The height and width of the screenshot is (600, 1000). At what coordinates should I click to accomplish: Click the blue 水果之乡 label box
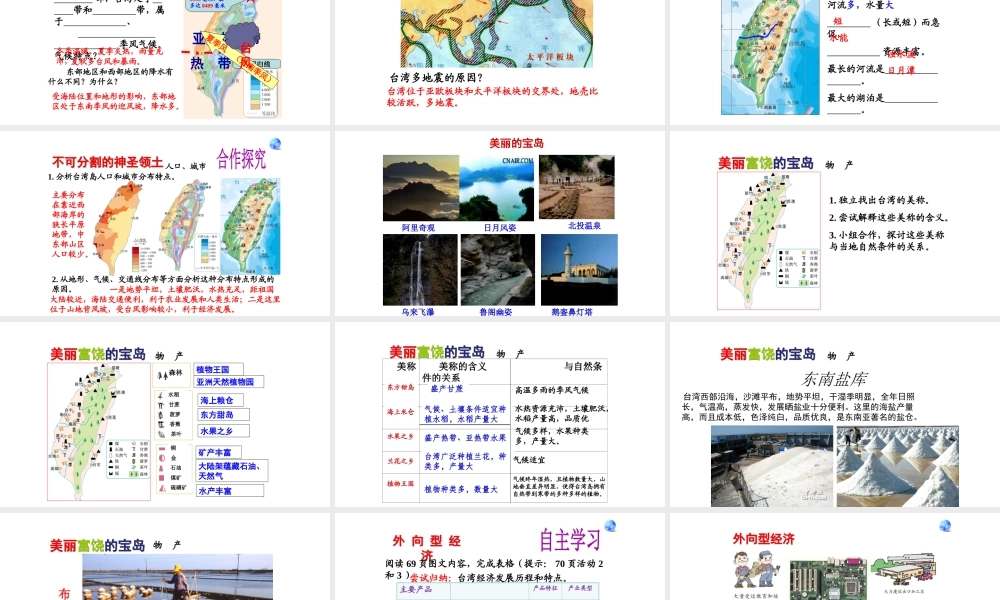222,431
